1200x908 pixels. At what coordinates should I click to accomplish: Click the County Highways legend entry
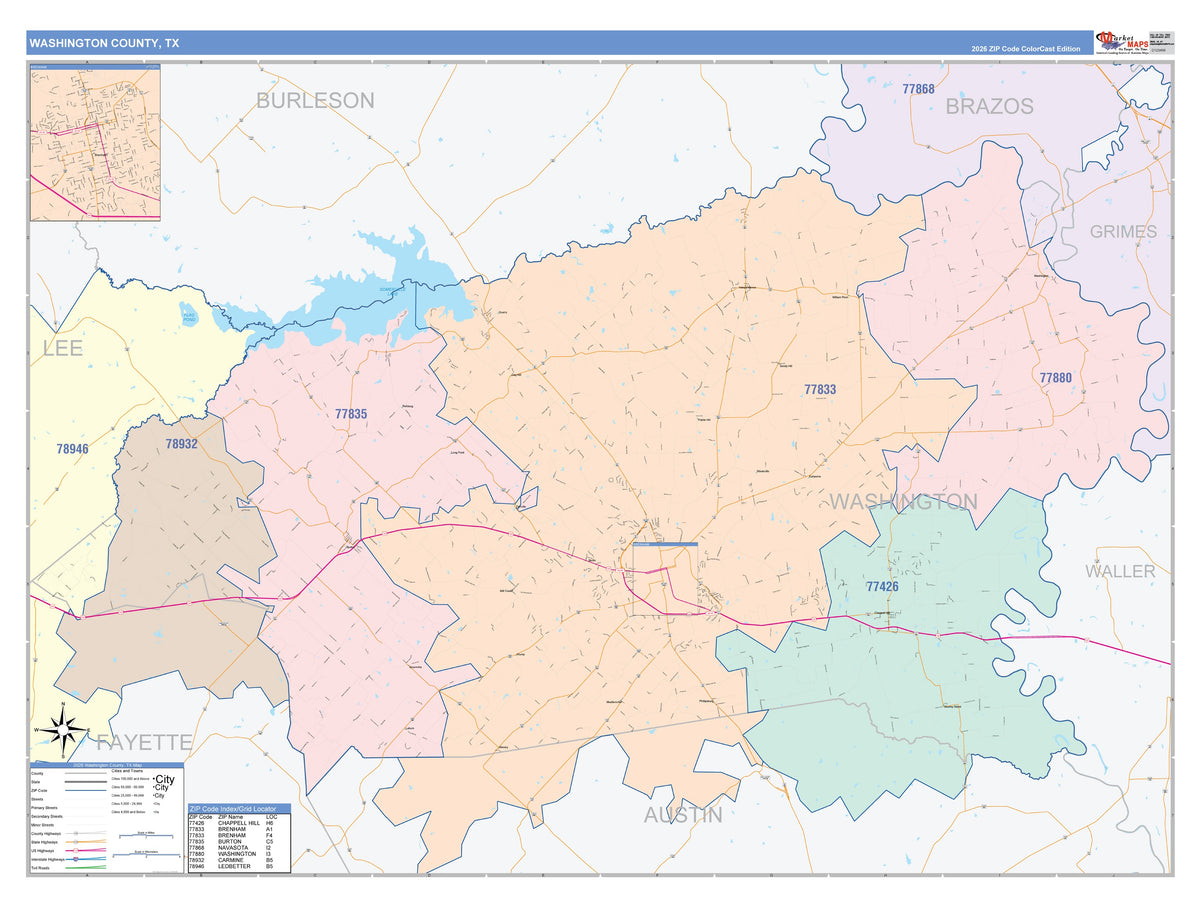coord(69,833)
